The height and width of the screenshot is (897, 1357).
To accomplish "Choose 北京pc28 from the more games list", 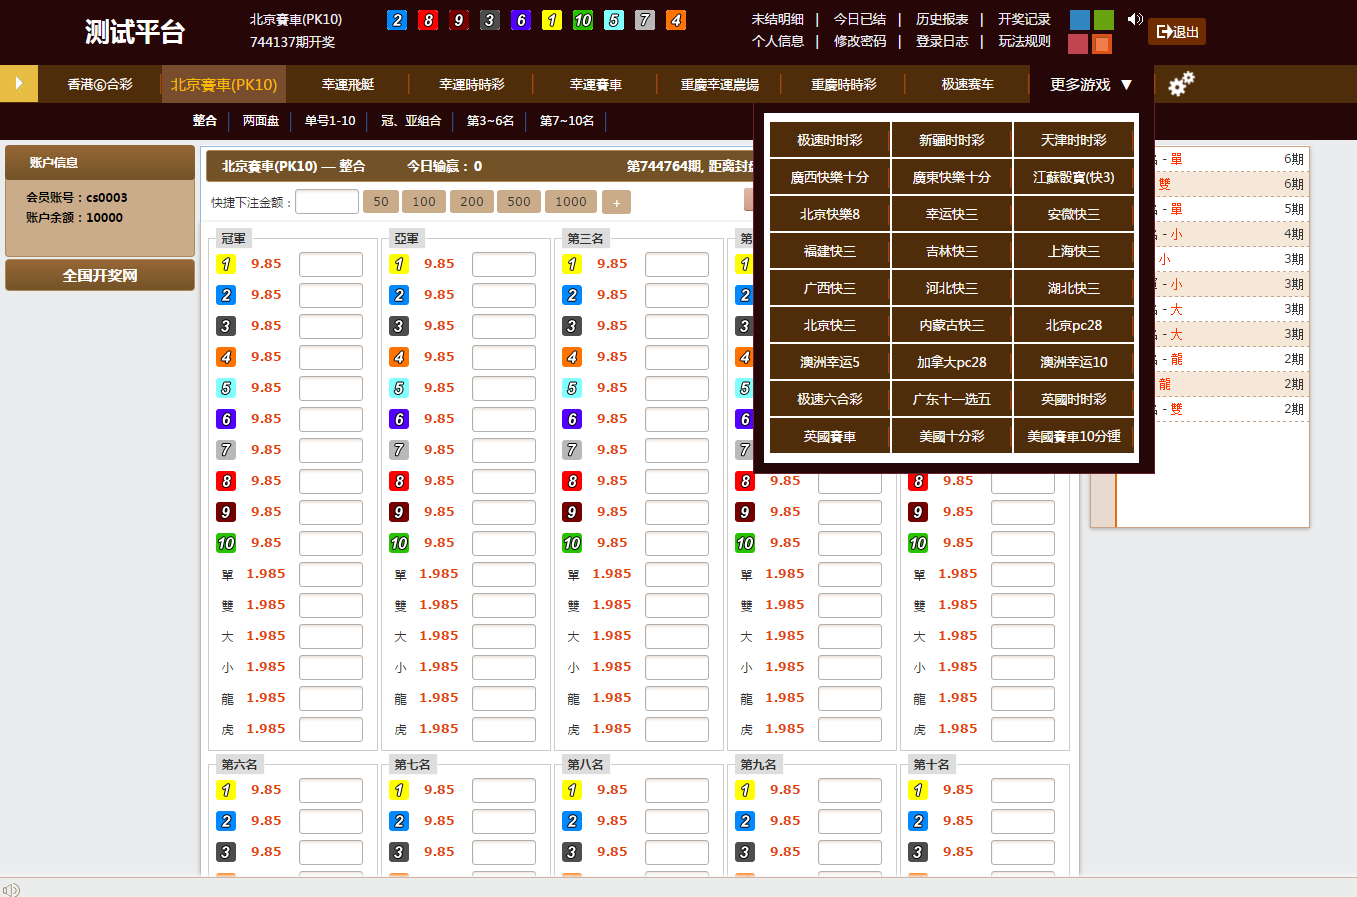I will [1073, 325].
